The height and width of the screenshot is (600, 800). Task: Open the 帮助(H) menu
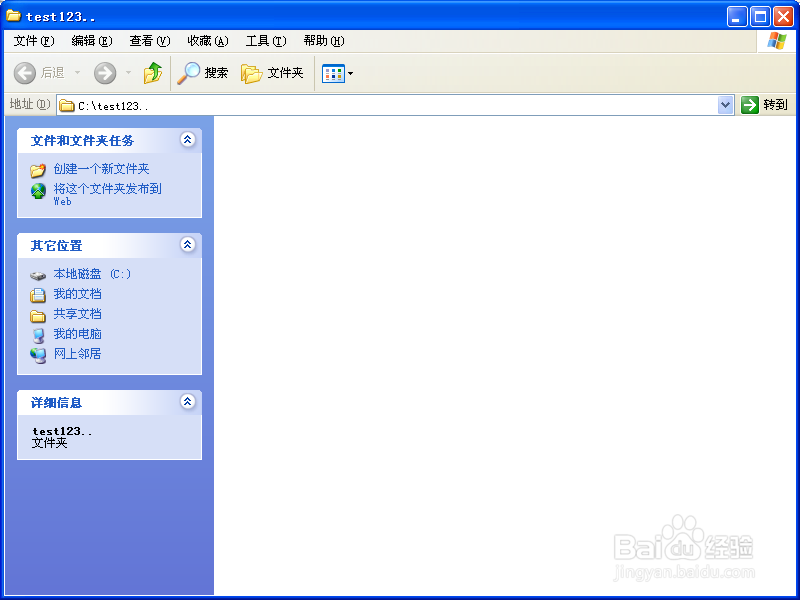click(324, 41)
